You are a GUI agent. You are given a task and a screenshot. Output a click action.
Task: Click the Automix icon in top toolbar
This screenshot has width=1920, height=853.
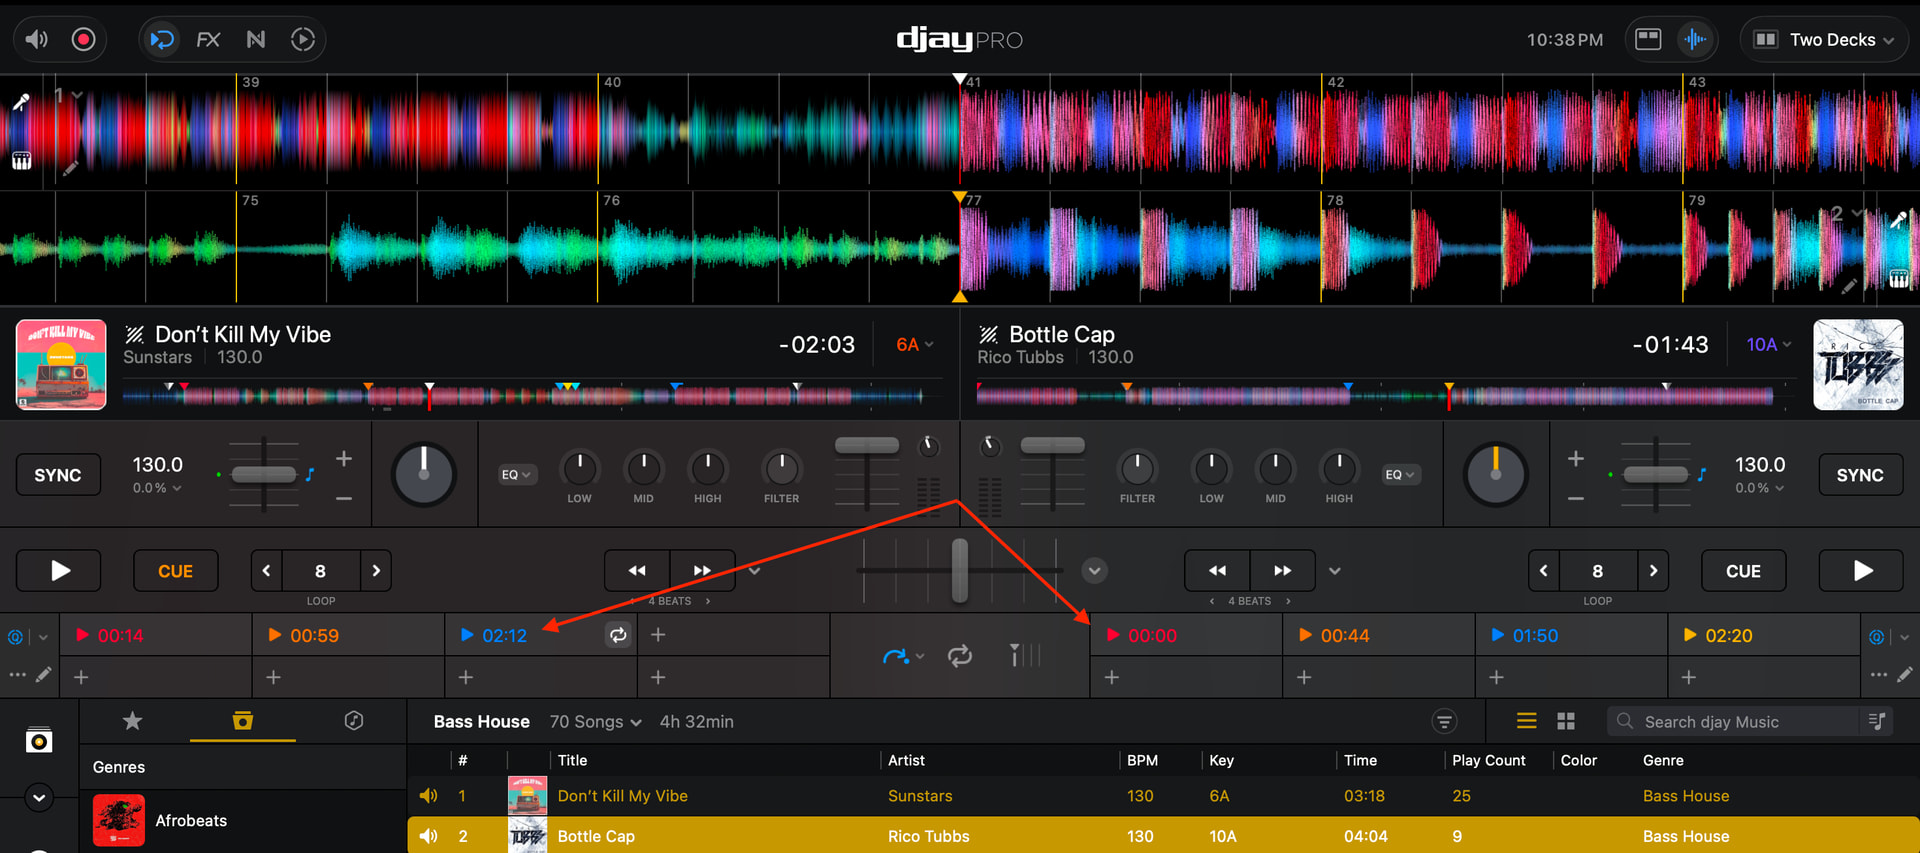pos(303,39)
